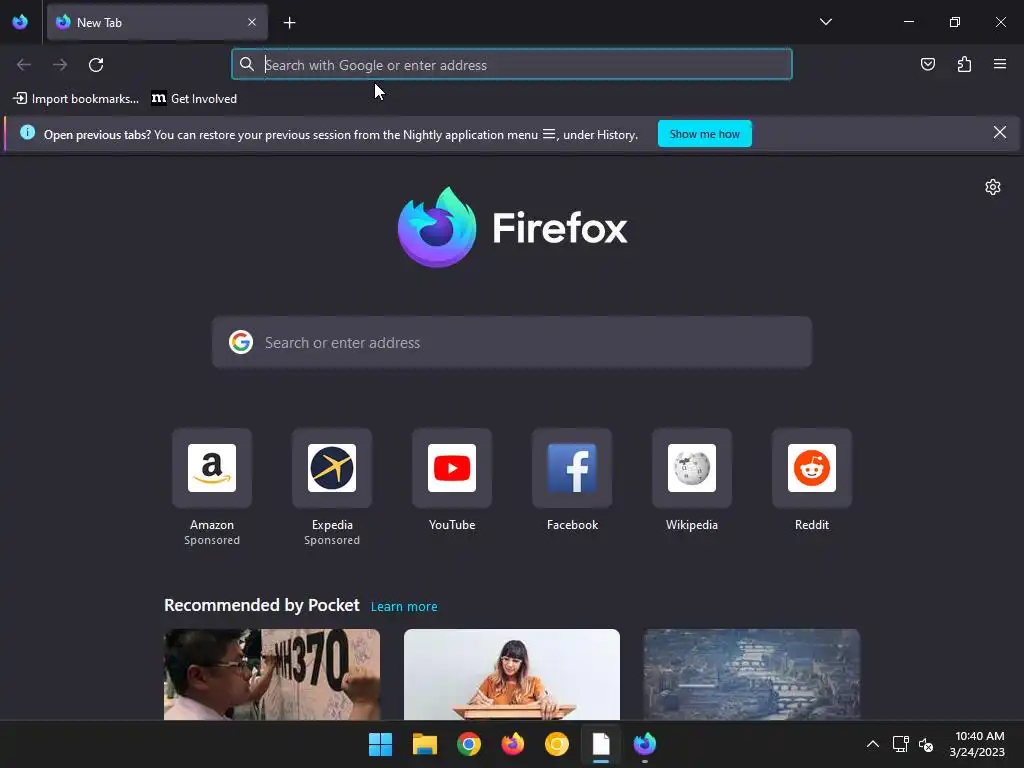The width and height of the screenshot is (1024, 768).
Task: Open aerial city Pocket story thumbnail
Action: coord(752,675)
